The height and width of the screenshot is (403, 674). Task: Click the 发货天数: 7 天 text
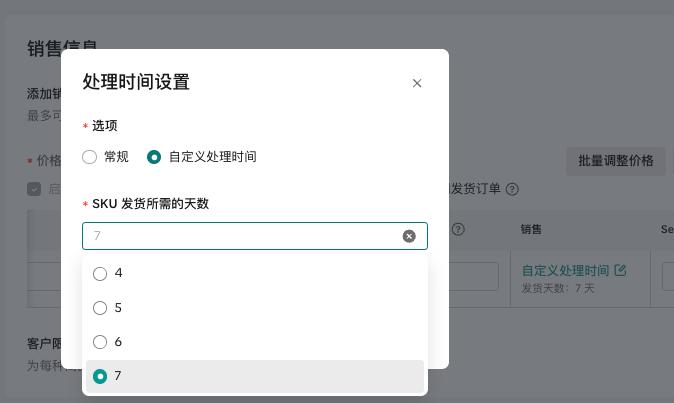pos(558,288)
